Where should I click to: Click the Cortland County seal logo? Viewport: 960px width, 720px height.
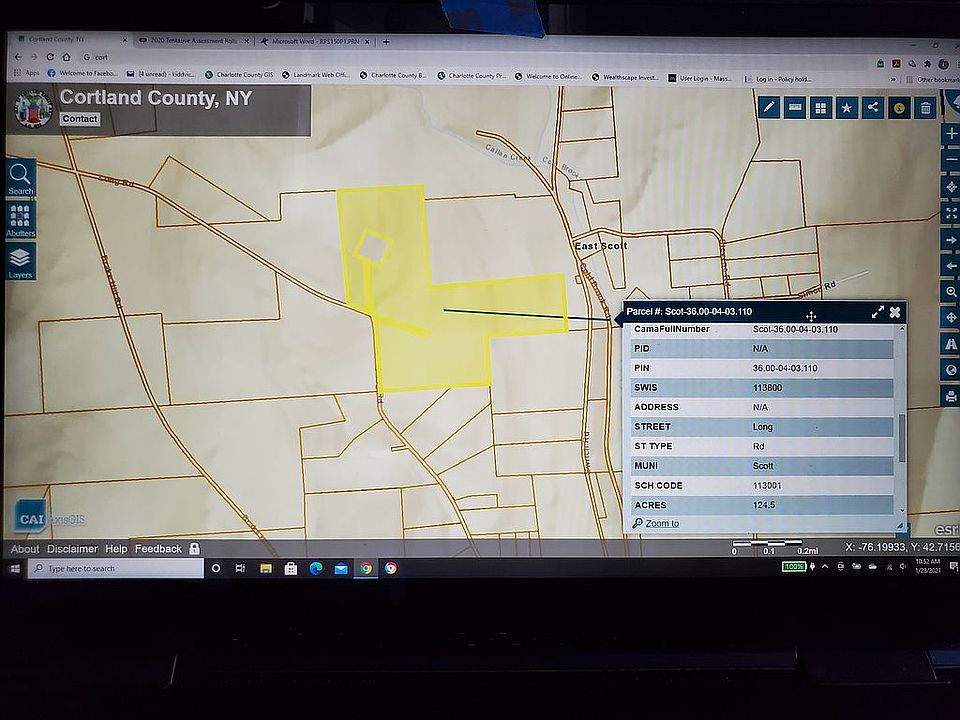[x=33, y=109]
